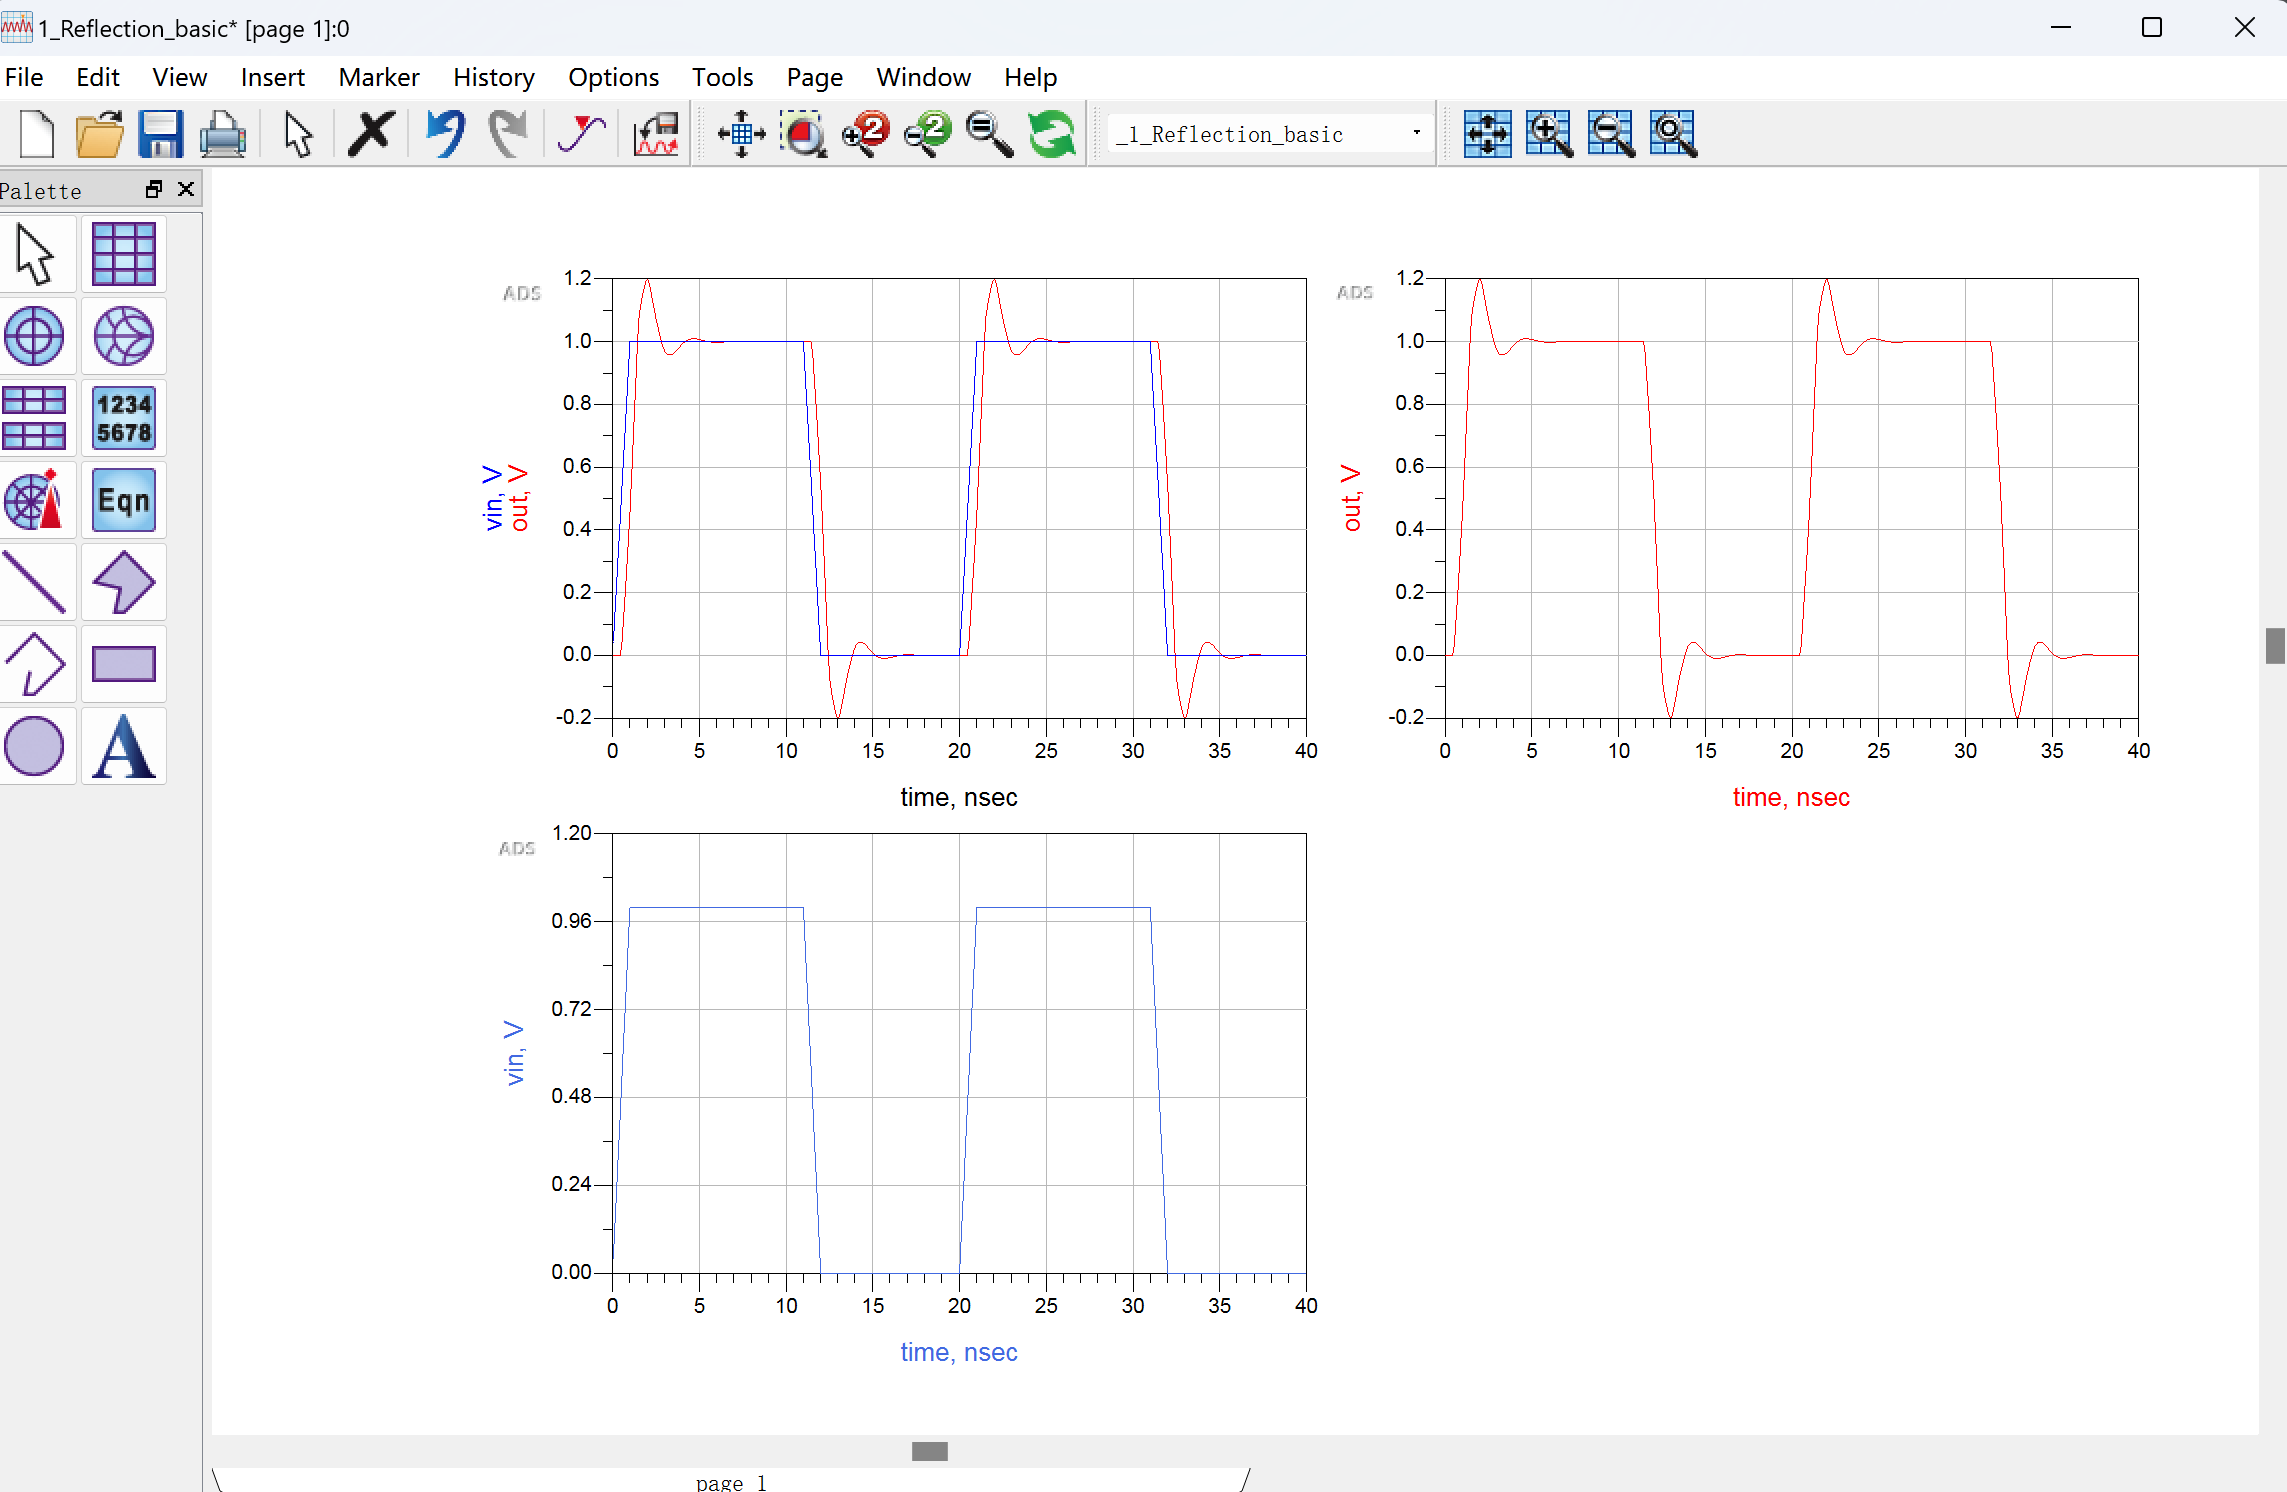Open the Options menu
The height and width of the screenshot is (1492, 2287).
[x=614, y=77]
